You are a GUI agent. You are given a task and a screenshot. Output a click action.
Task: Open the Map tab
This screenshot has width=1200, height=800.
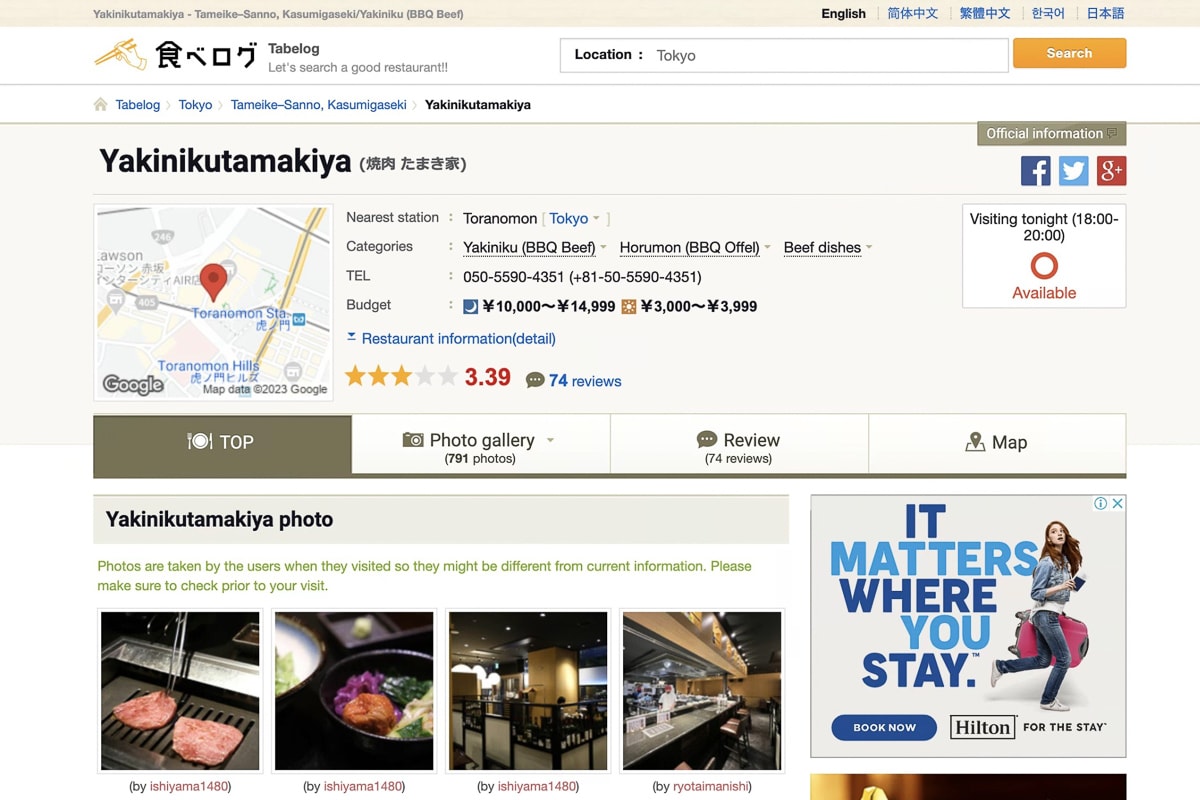[x=997, y=443]
